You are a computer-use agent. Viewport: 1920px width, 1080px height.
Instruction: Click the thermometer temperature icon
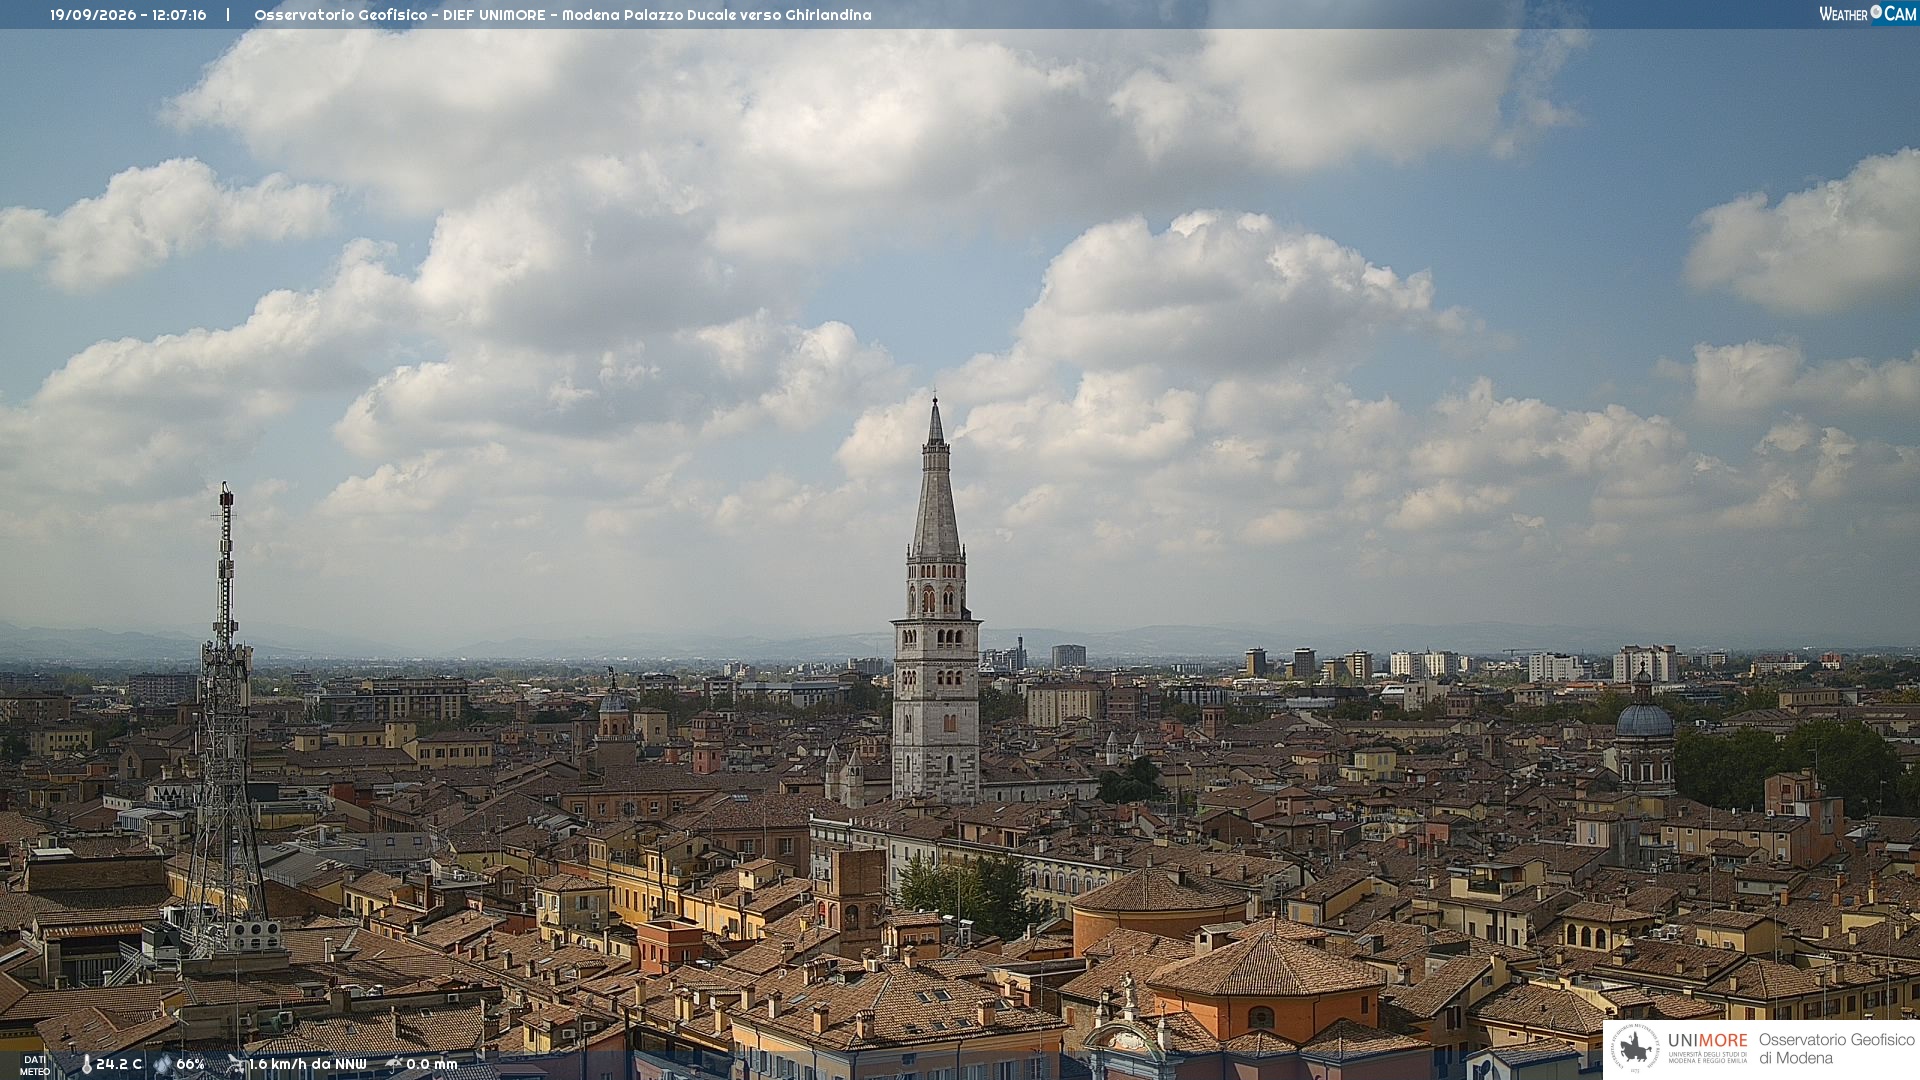87,1065
